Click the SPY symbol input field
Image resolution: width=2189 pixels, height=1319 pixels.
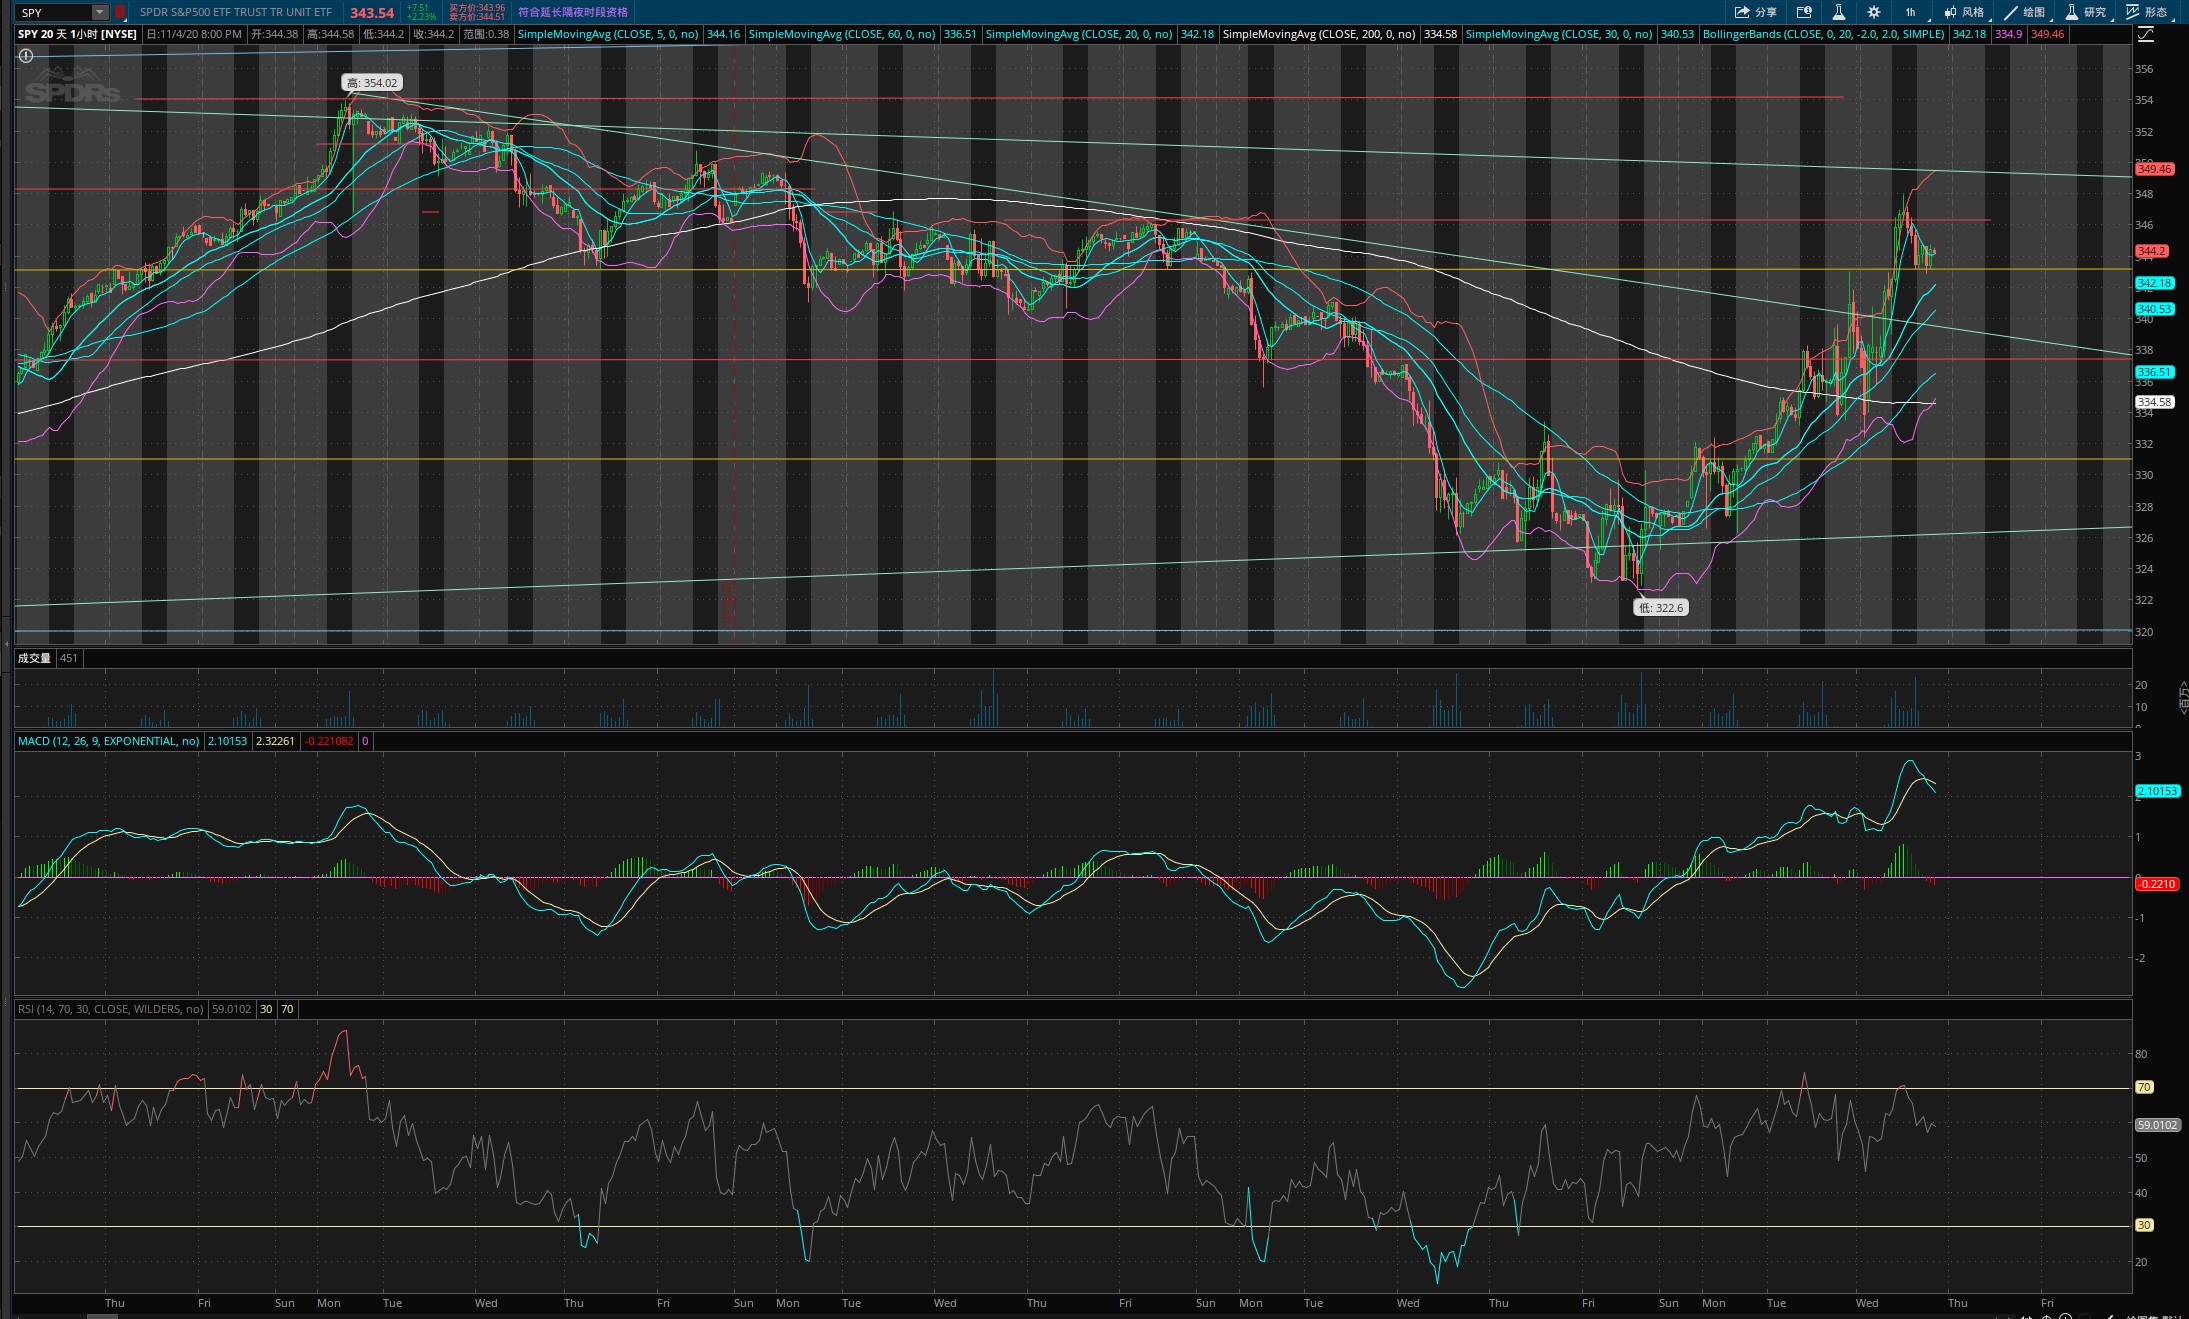54,12
